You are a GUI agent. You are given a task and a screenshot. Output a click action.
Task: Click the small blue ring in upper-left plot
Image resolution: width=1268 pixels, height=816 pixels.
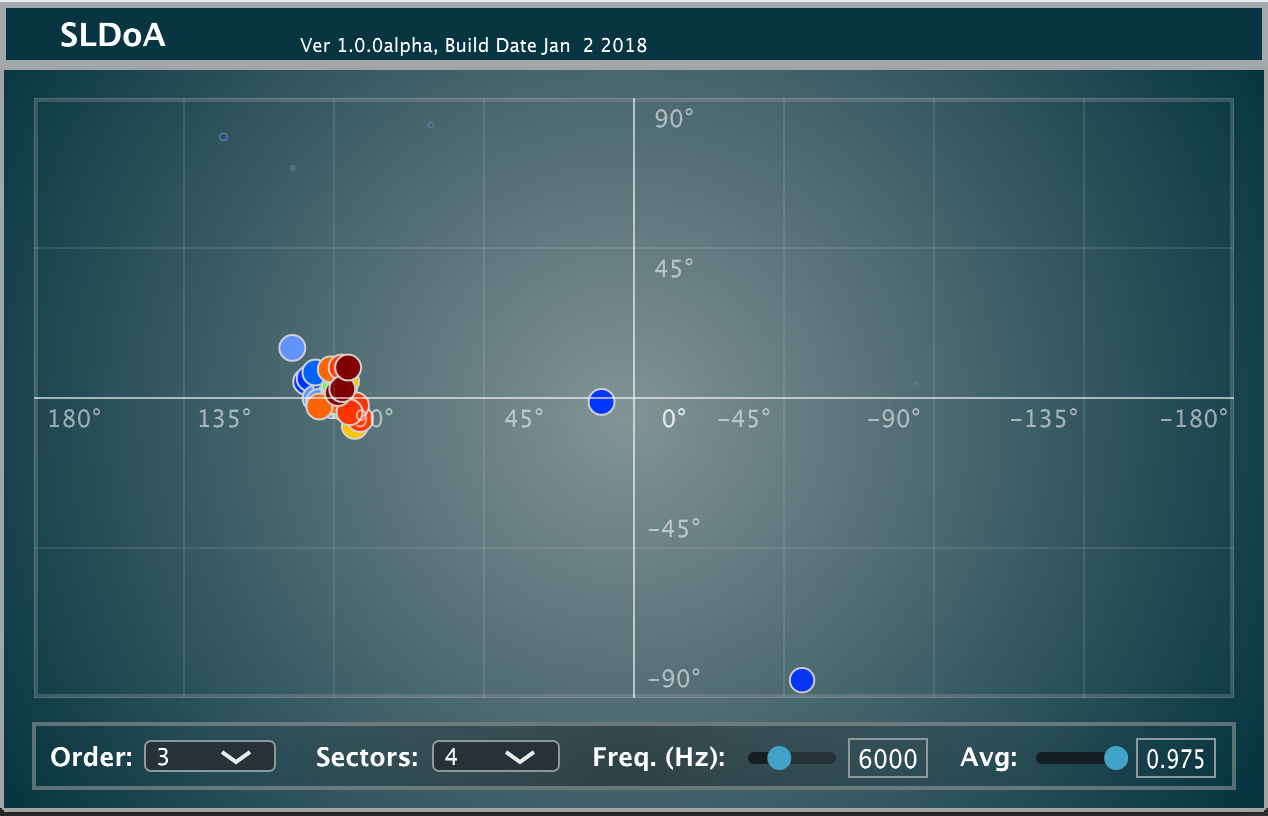point(223,137)
